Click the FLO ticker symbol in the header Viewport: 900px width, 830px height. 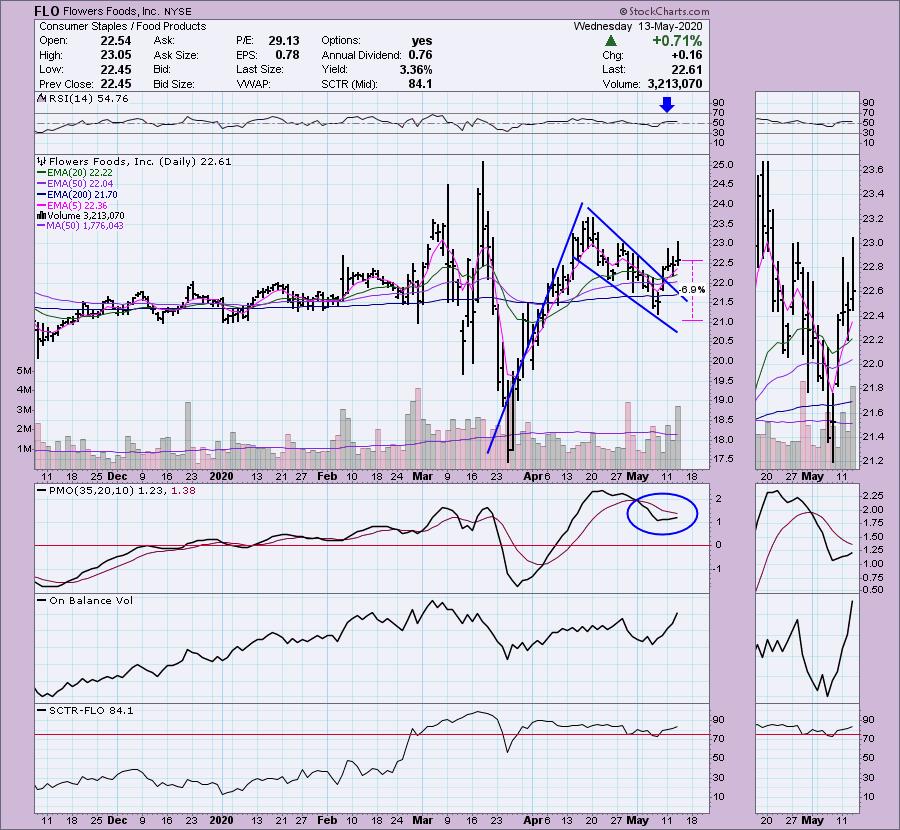pyautogui.click(x=46, y=11)
